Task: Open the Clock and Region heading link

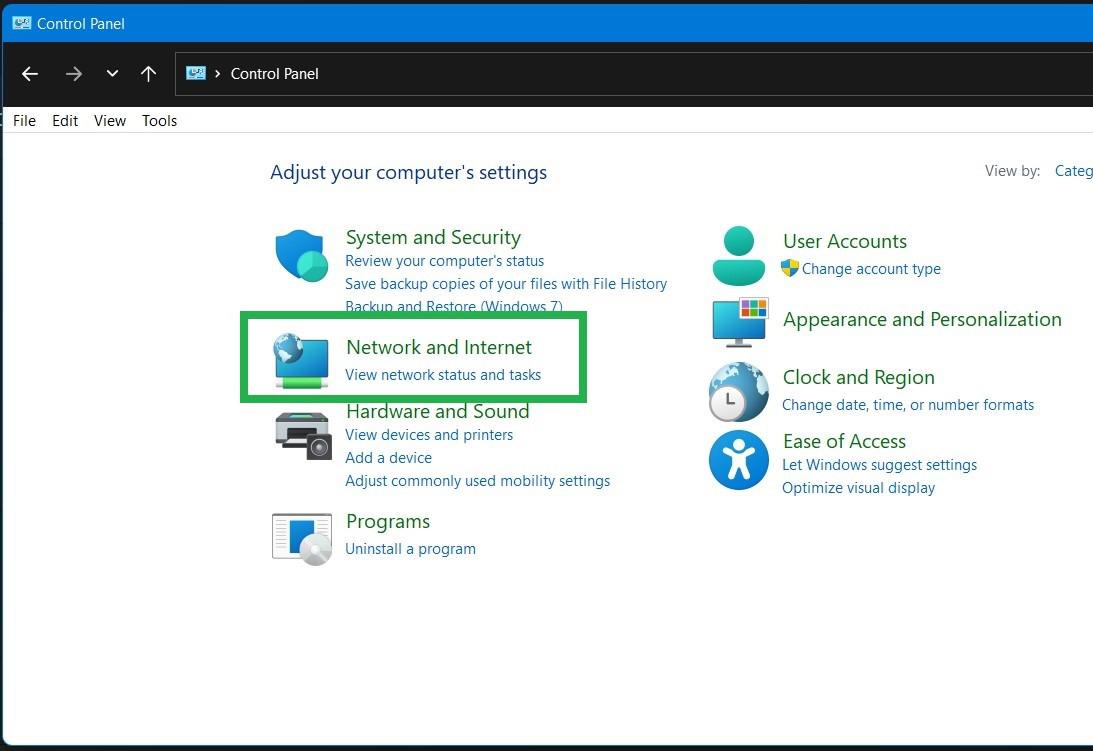Action: coord(859,377)
